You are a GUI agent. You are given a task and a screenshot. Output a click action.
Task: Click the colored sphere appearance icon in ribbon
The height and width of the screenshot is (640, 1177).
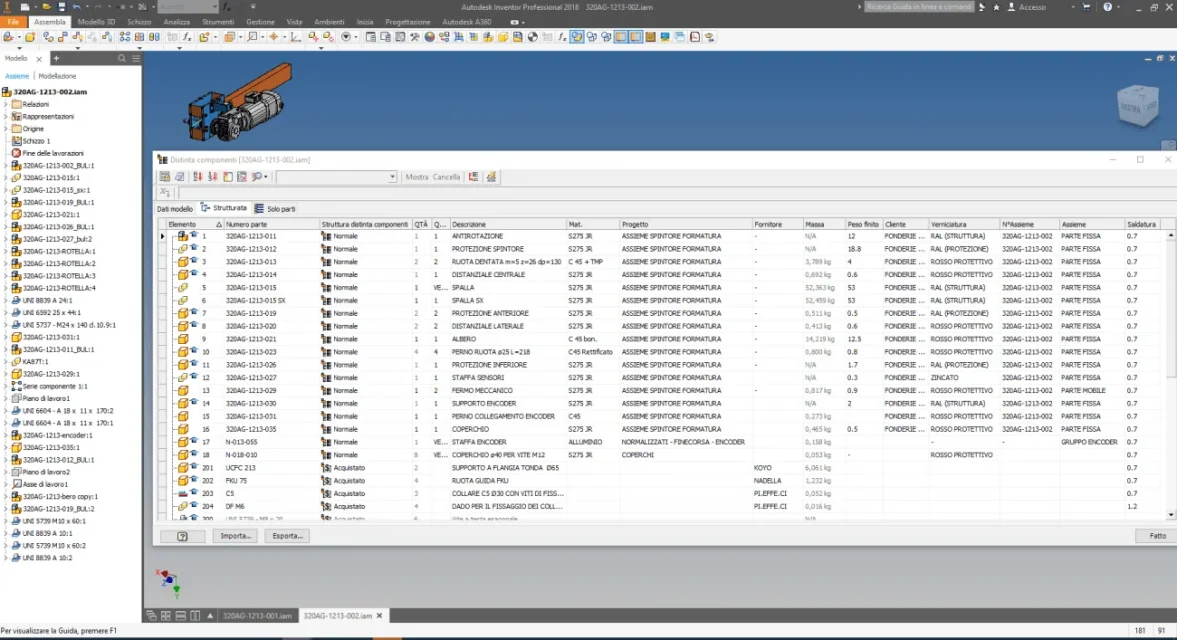[429, 37]
